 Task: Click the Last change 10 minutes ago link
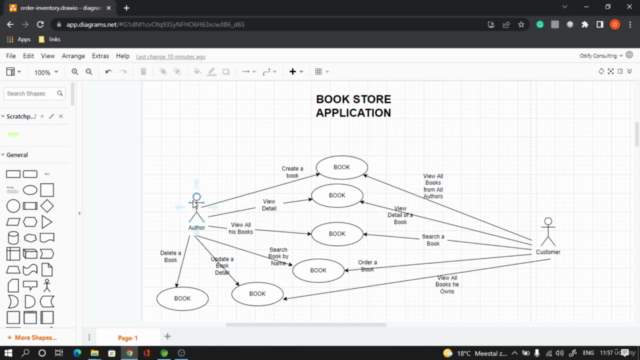171,57
